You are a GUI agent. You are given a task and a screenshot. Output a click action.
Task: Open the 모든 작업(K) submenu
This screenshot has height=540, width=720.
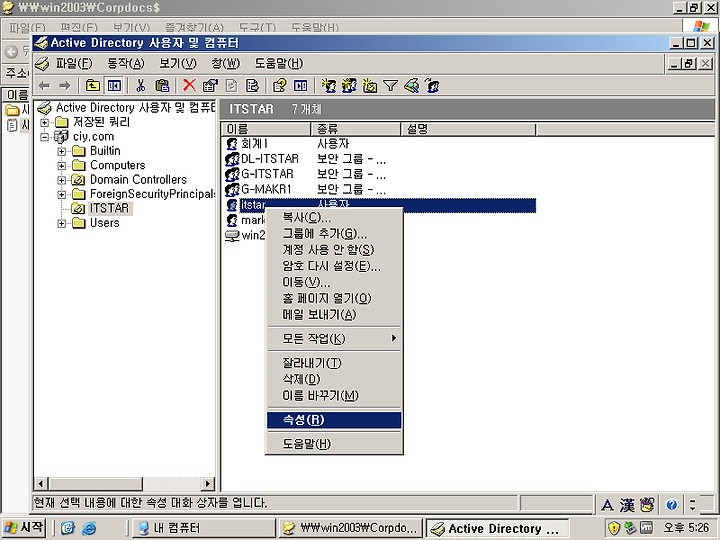[x=334, y=338]
